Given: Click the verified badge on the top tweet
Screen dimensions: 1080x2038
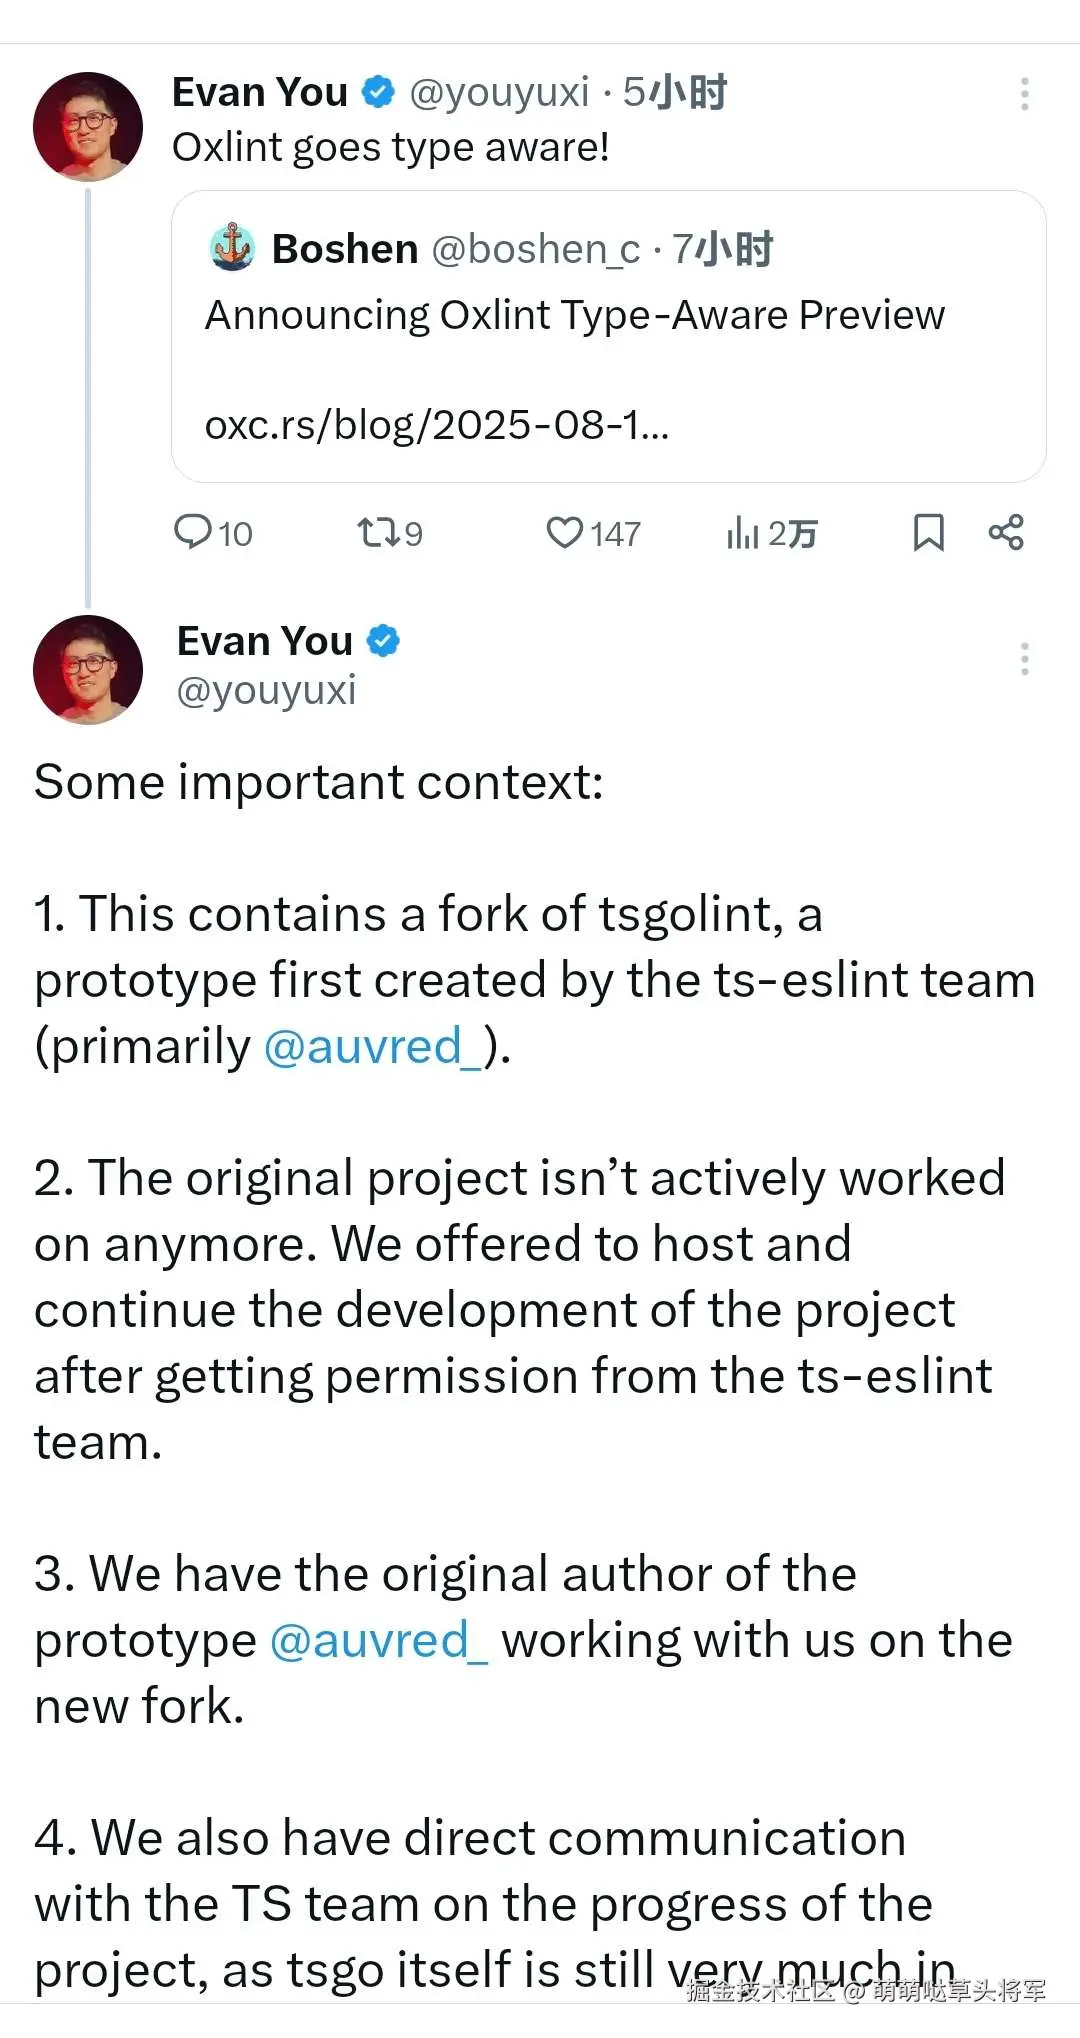Looking at the screenshot, I should pyautogui.click(x=377, y=92).
